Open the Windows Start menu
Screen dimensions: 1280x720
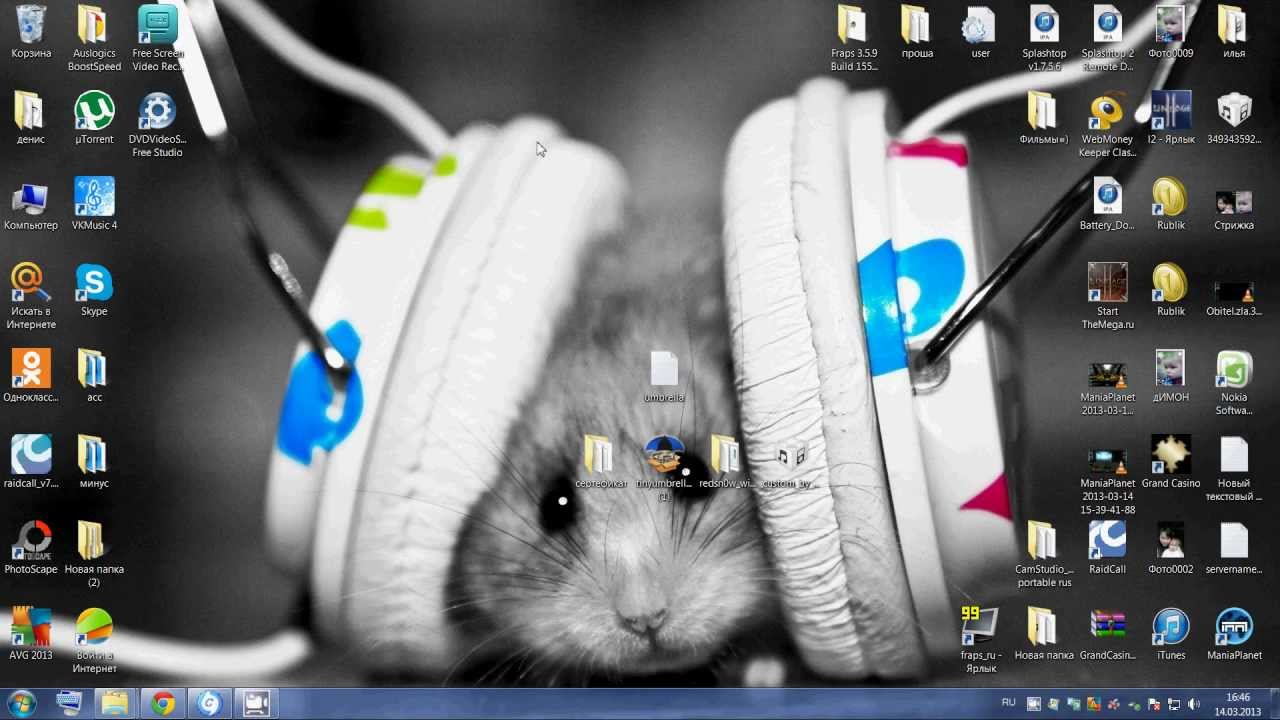click(21, 704)
